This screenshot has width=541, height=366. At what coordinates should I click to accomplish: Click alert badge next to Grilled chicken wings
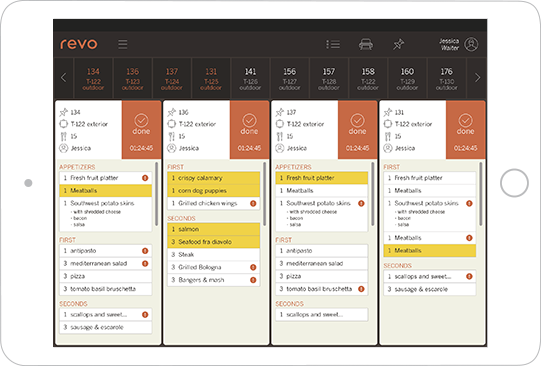point(253,204)
